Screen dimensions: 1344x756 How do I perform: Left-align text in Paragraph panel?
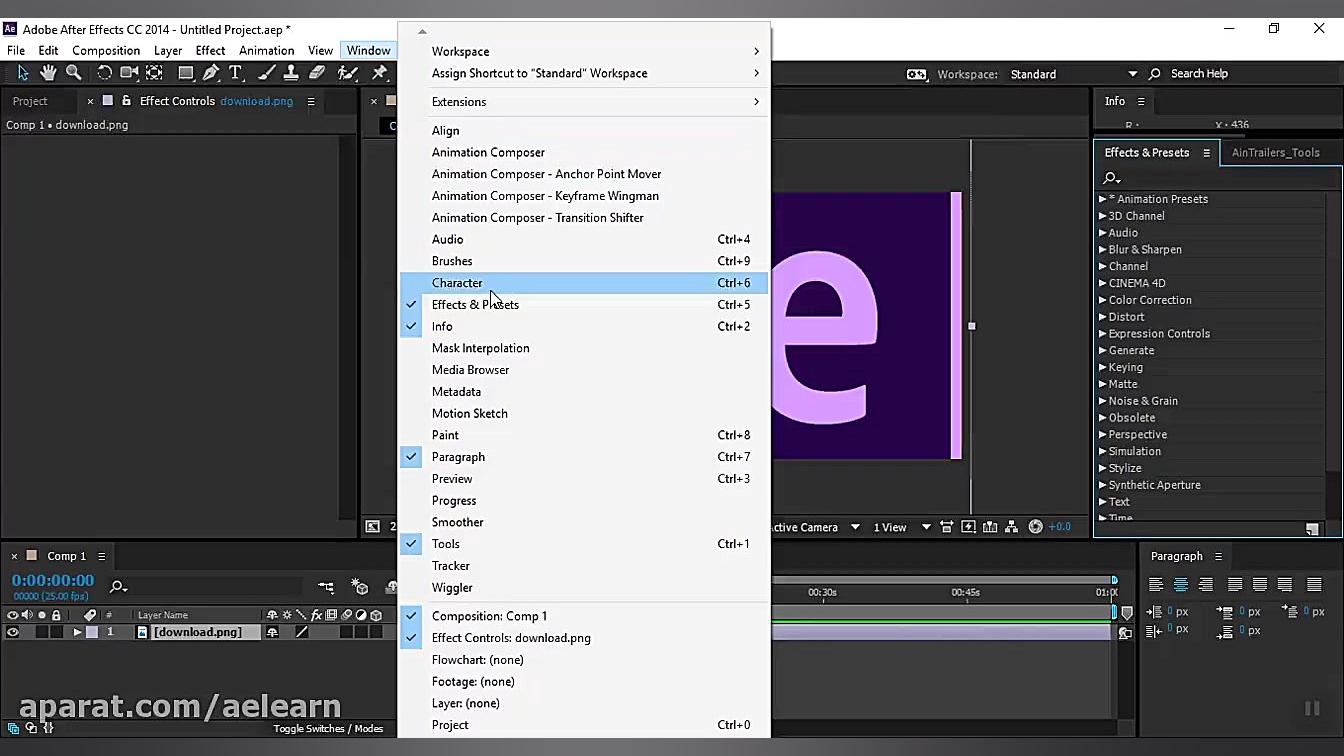click(x=1156, y=585)
